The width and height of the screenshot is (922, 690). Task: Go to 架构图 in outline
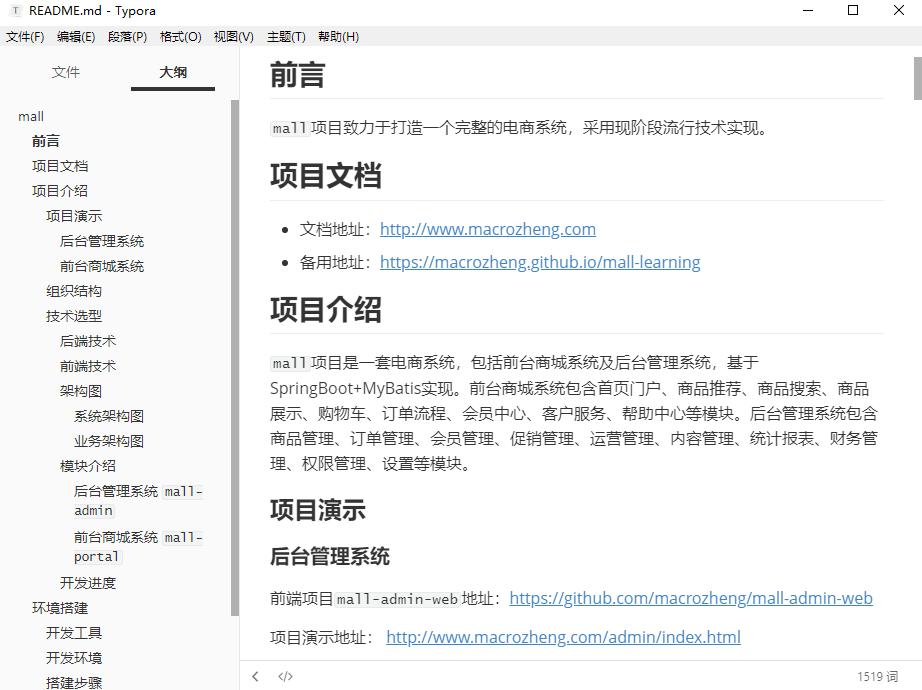[81, 391]
